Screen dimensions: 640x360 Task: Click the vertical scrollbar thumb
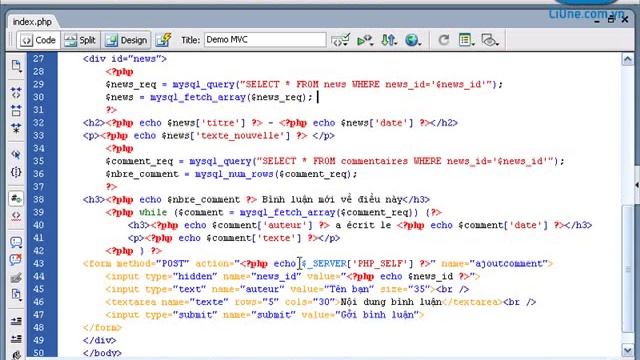(x=628, y=269)
